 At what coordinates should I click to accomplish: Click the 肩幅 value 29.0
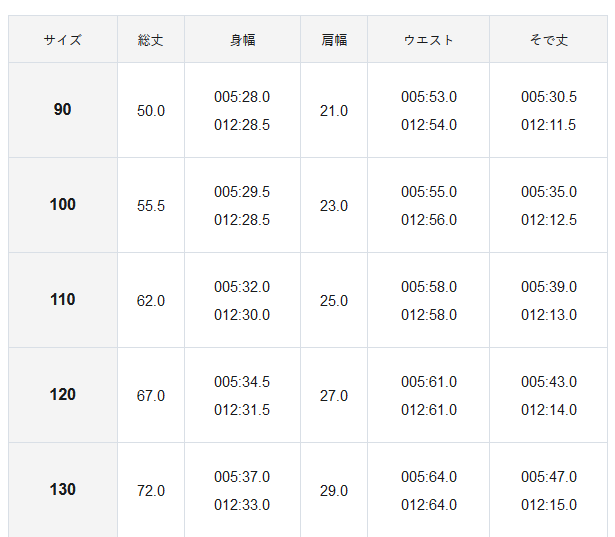click(334, 491)
